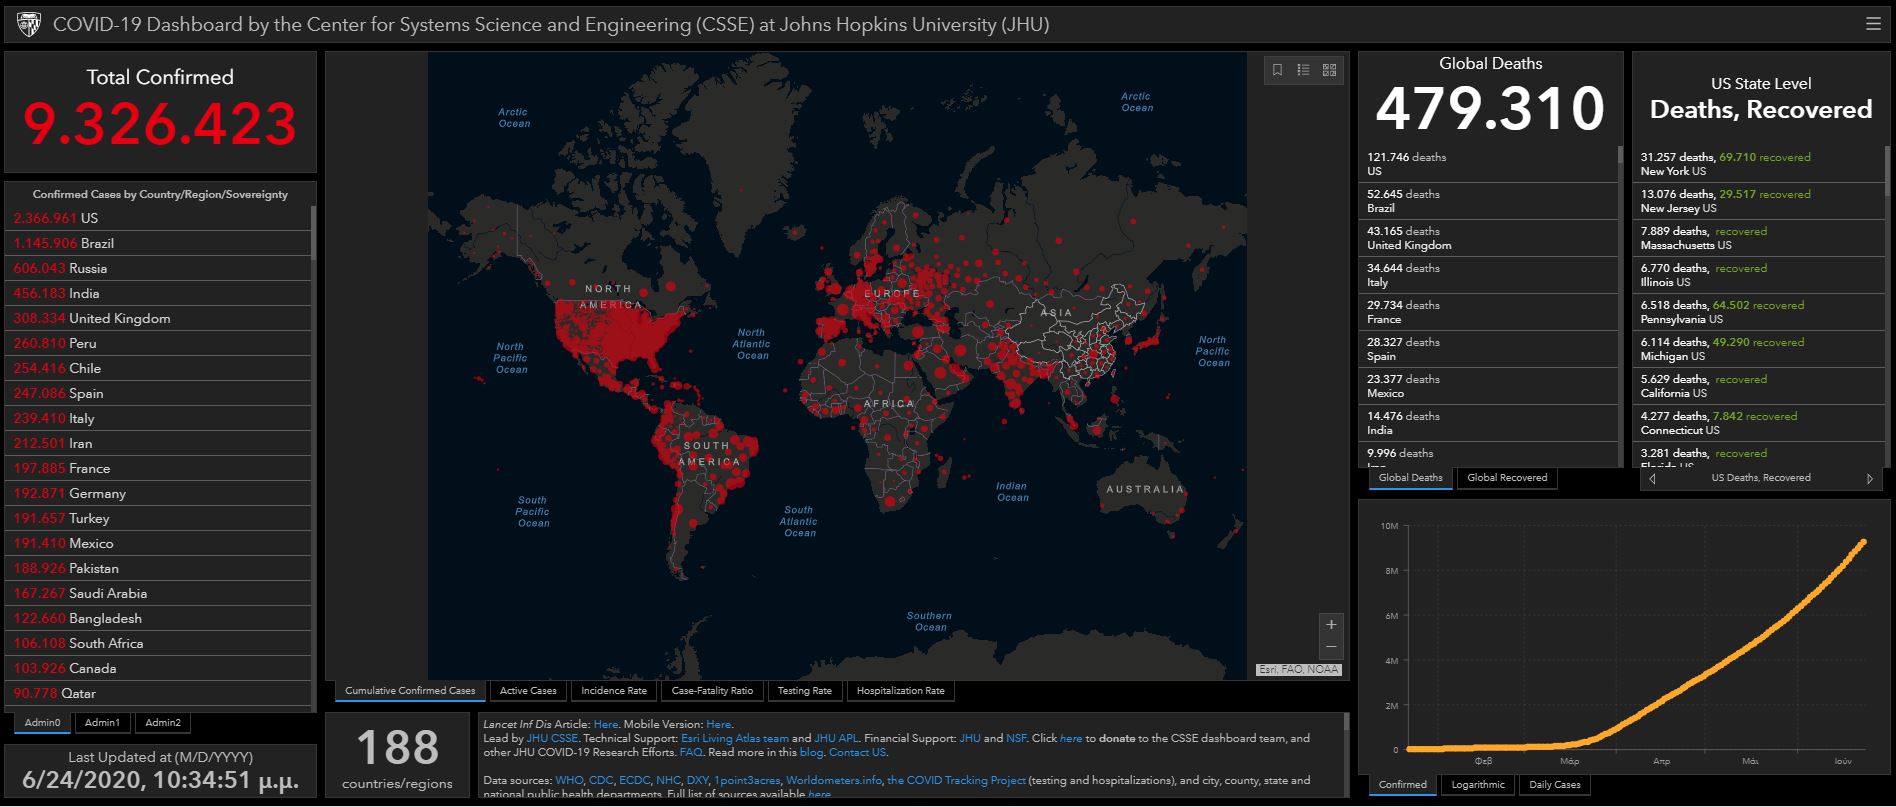Open the Mobile Version 'Here' link
The width and height of the screenshot is (1896, 807).
pyautogui.click(x=719, y=724)
